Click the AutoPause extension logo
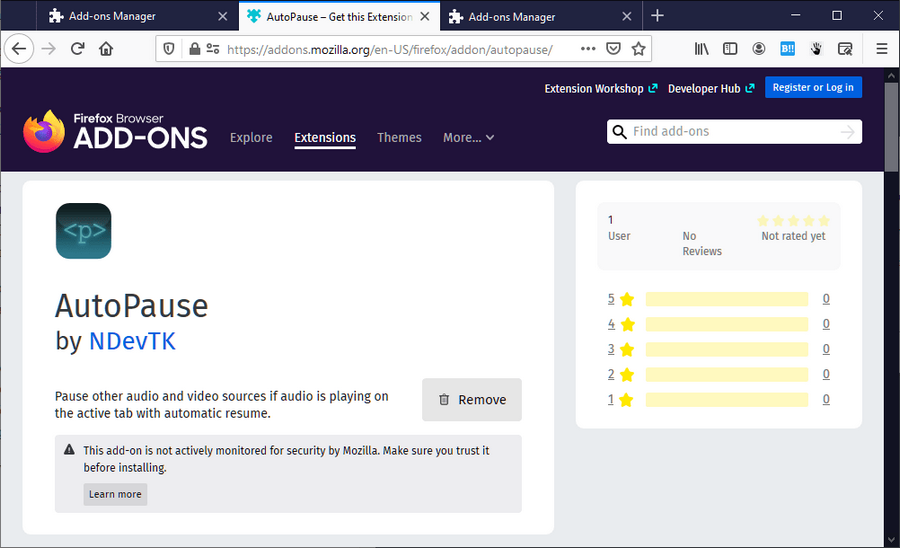Viewport: 900px width, 548px height. coord(83,231)
